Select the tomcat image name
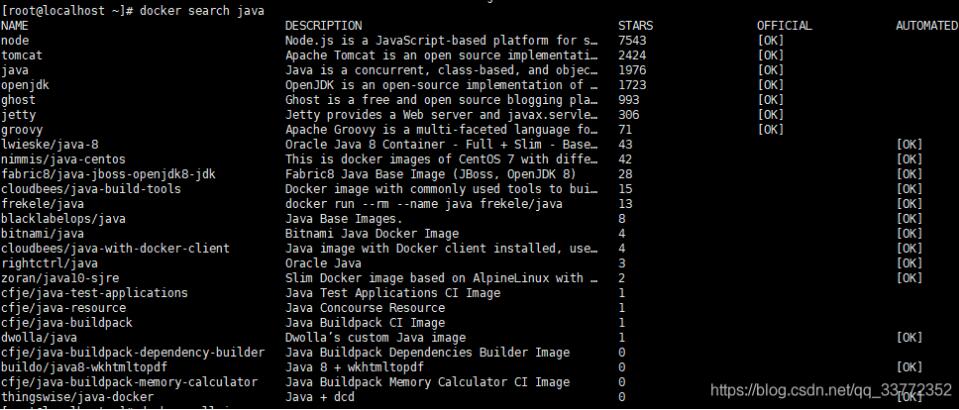Viewport: 959px width, 410px height. tap(22, 55)
